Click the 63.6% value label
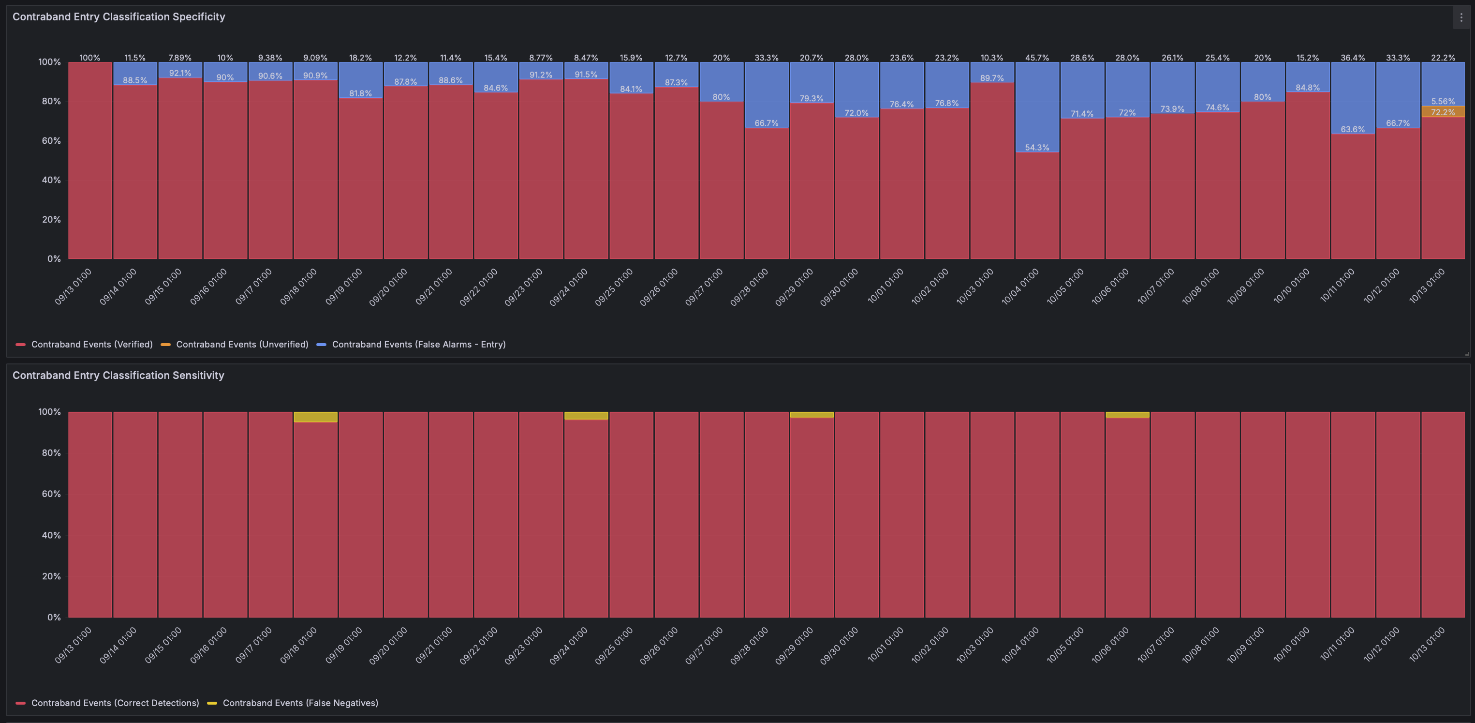1475x723 pixels. point(1352,129)
